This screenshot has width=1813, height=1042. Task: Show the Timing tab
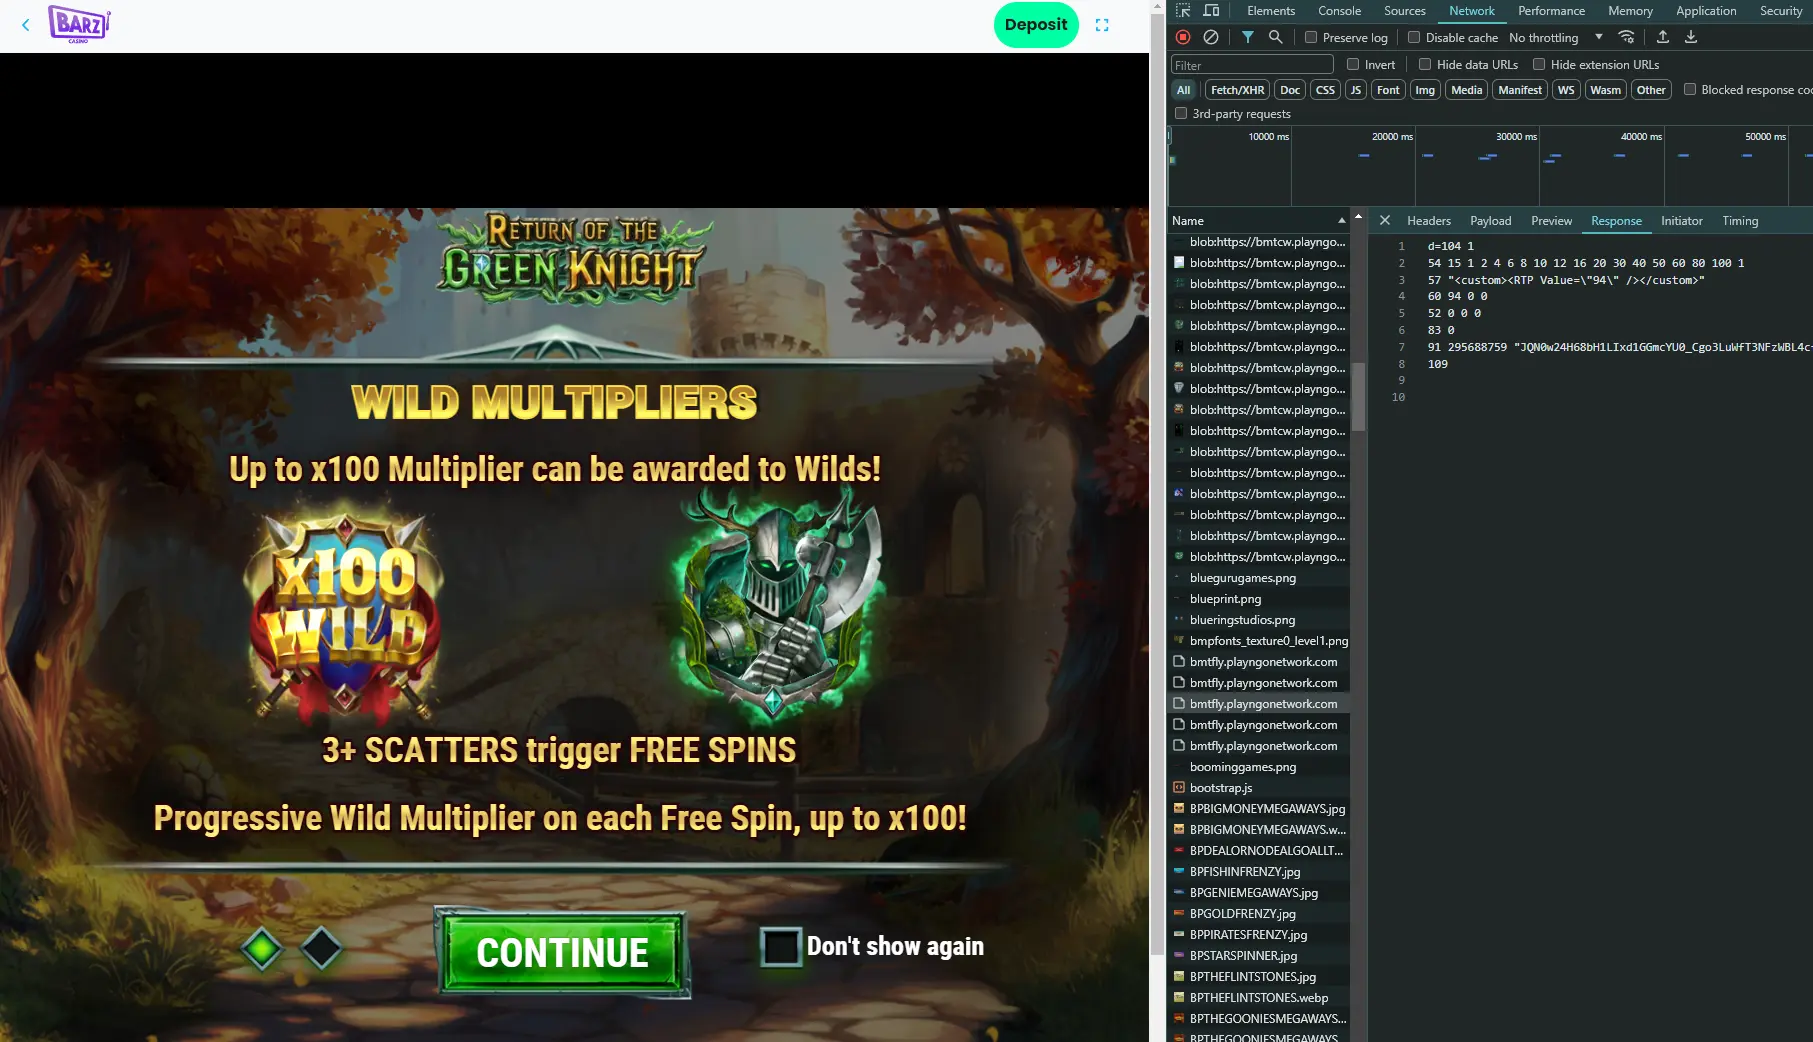point(1739,221)
